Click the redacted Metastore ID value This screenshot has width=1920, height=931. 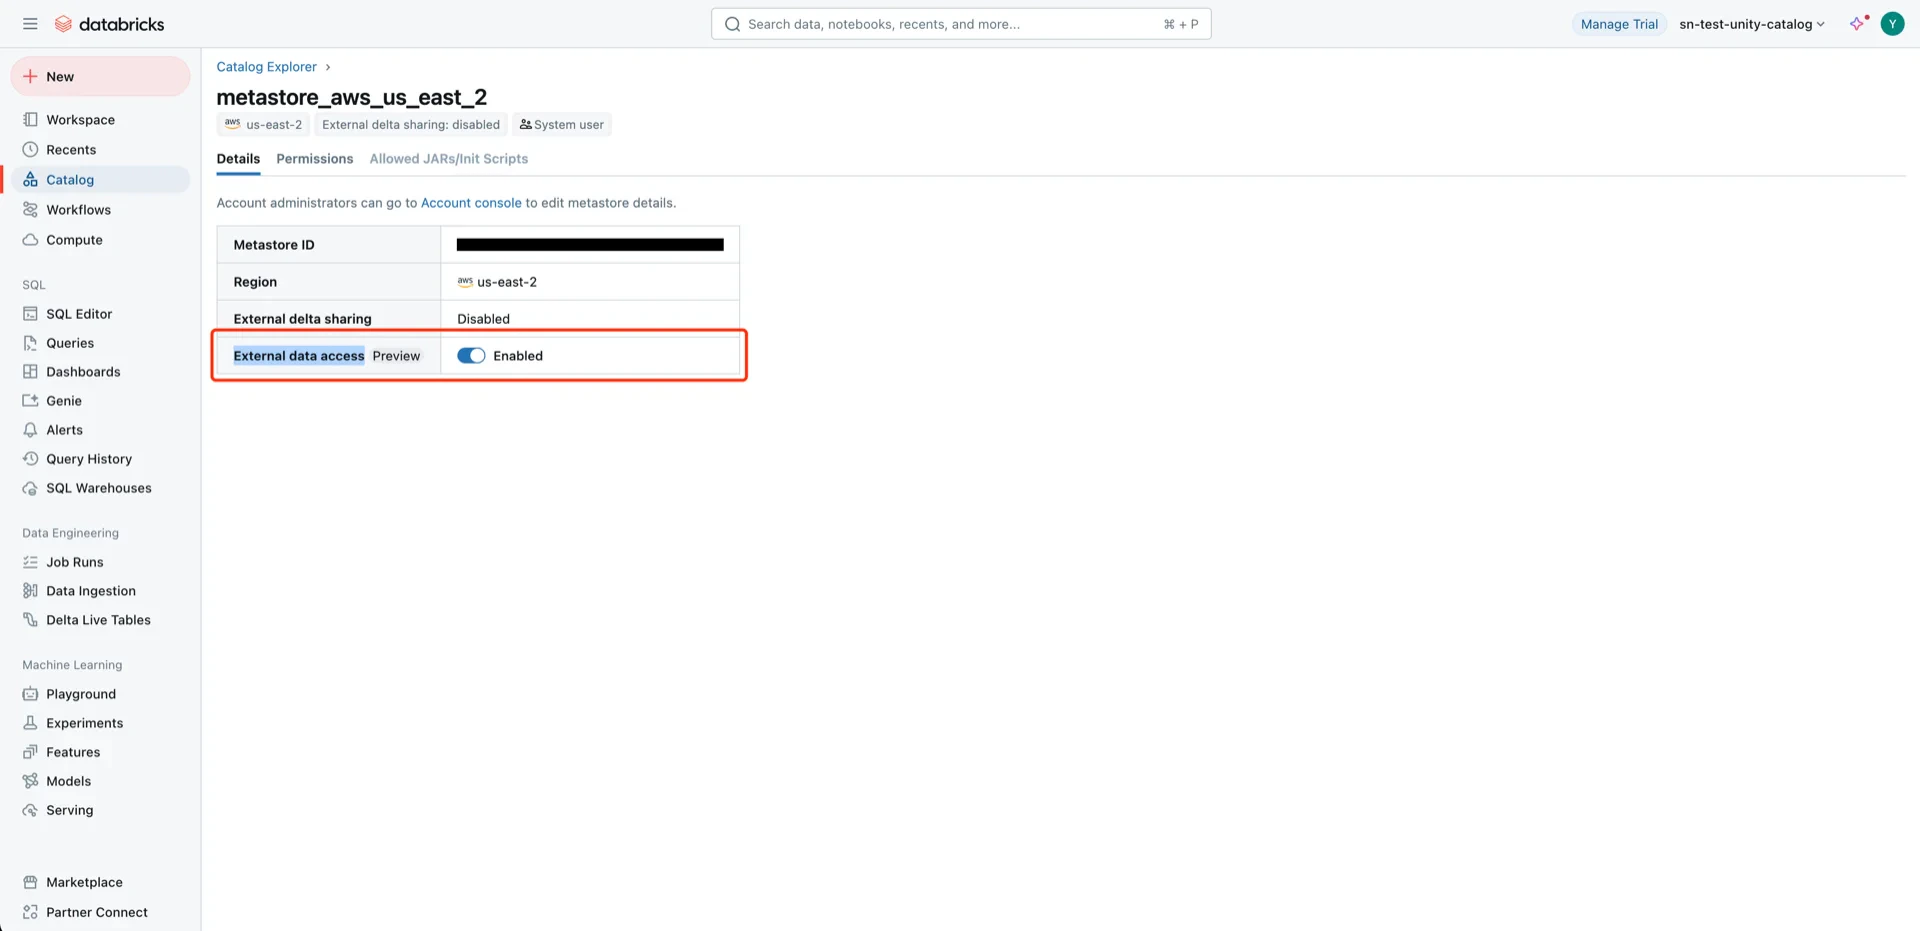point(590,244)
